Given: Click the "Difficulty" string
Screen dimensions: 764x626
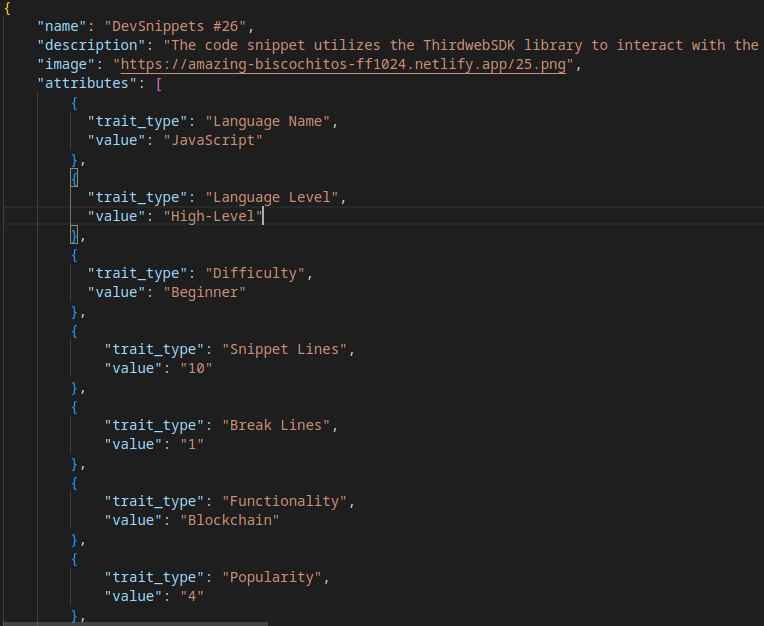Looking at the screenshot, I should (255, 273).
